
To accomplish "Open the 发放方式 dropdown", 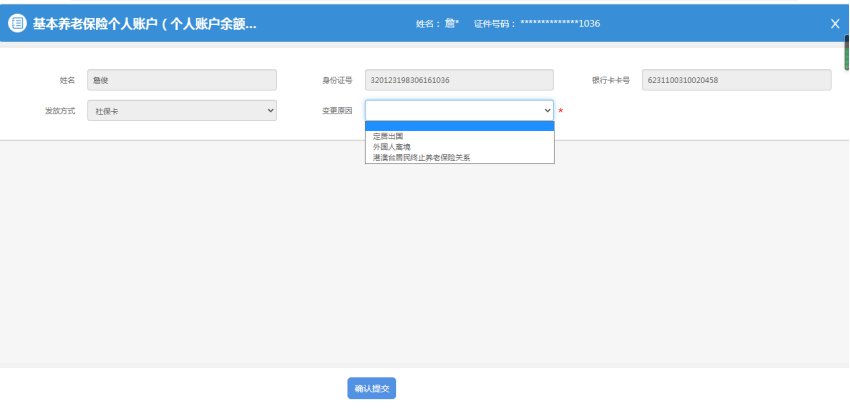I will 181,111.
